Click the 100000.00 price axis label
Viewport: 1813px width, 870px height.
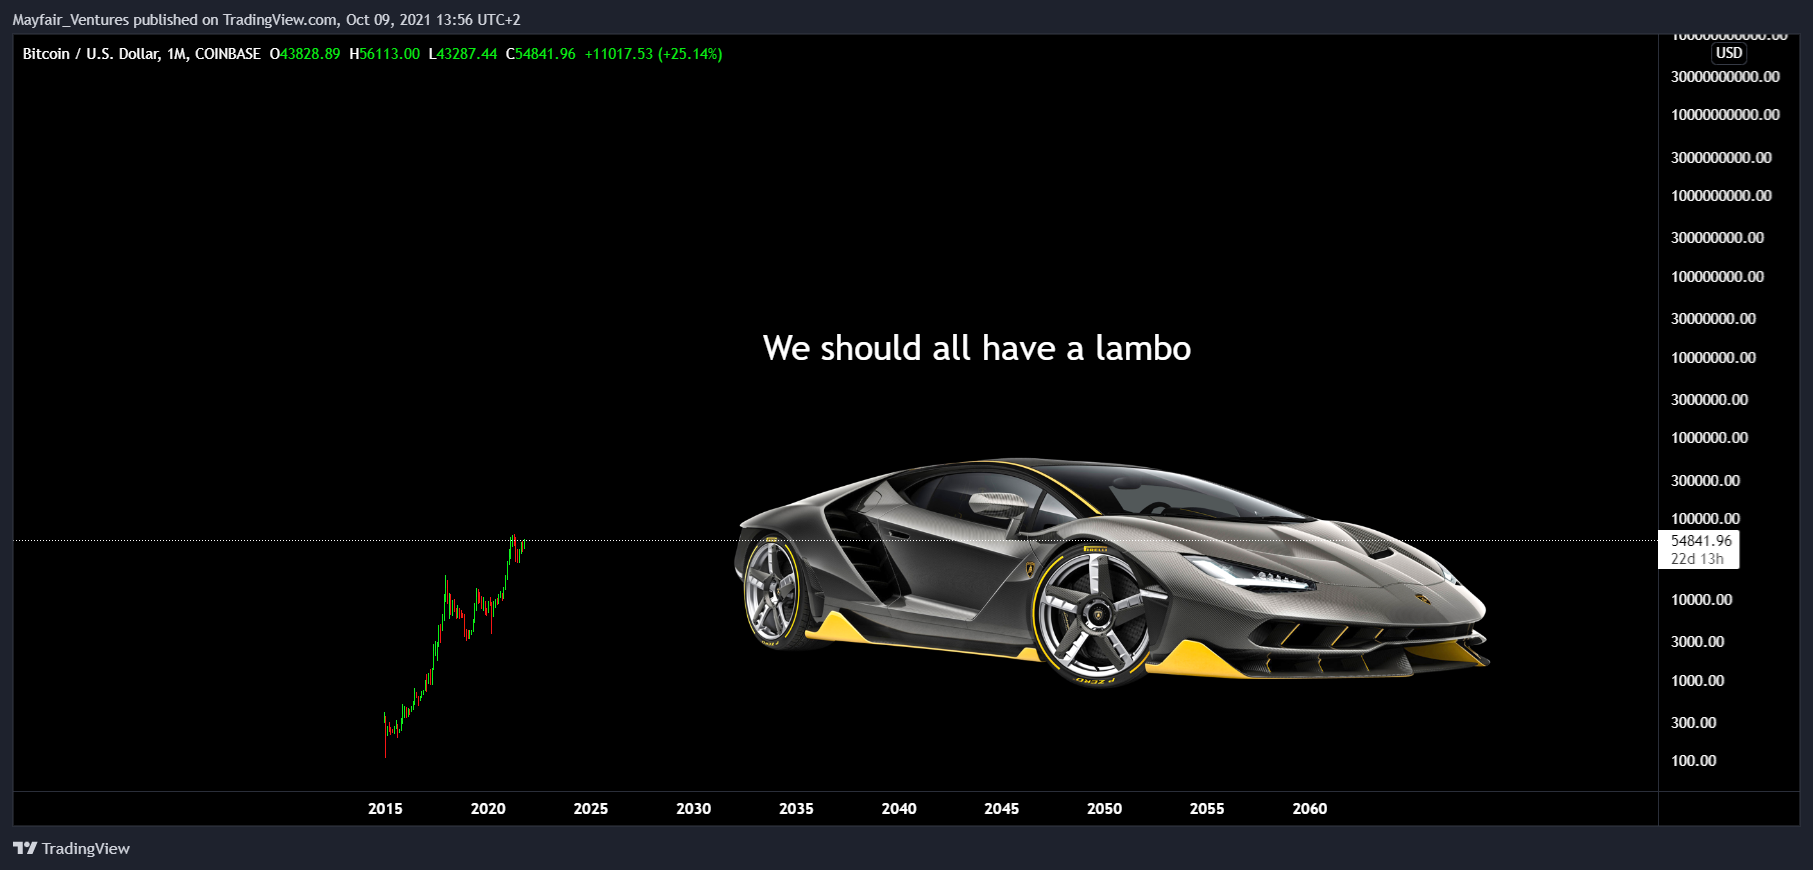[1705, 519]
